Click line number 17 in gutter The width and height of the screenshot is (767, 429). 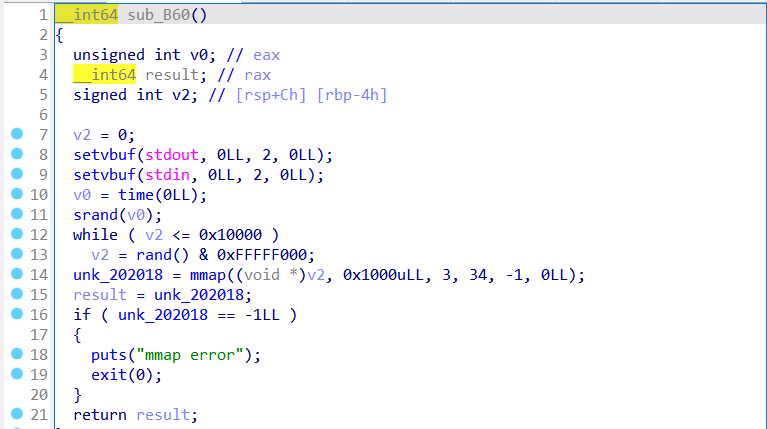[x=39, y=335]
